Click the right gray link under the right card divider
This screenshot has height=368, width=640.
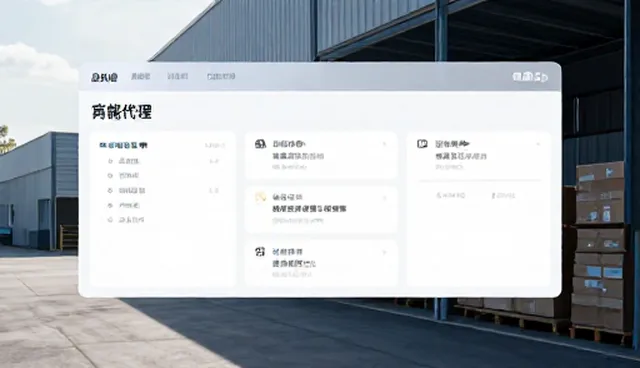pyautogui.click(x=503, y=196)
